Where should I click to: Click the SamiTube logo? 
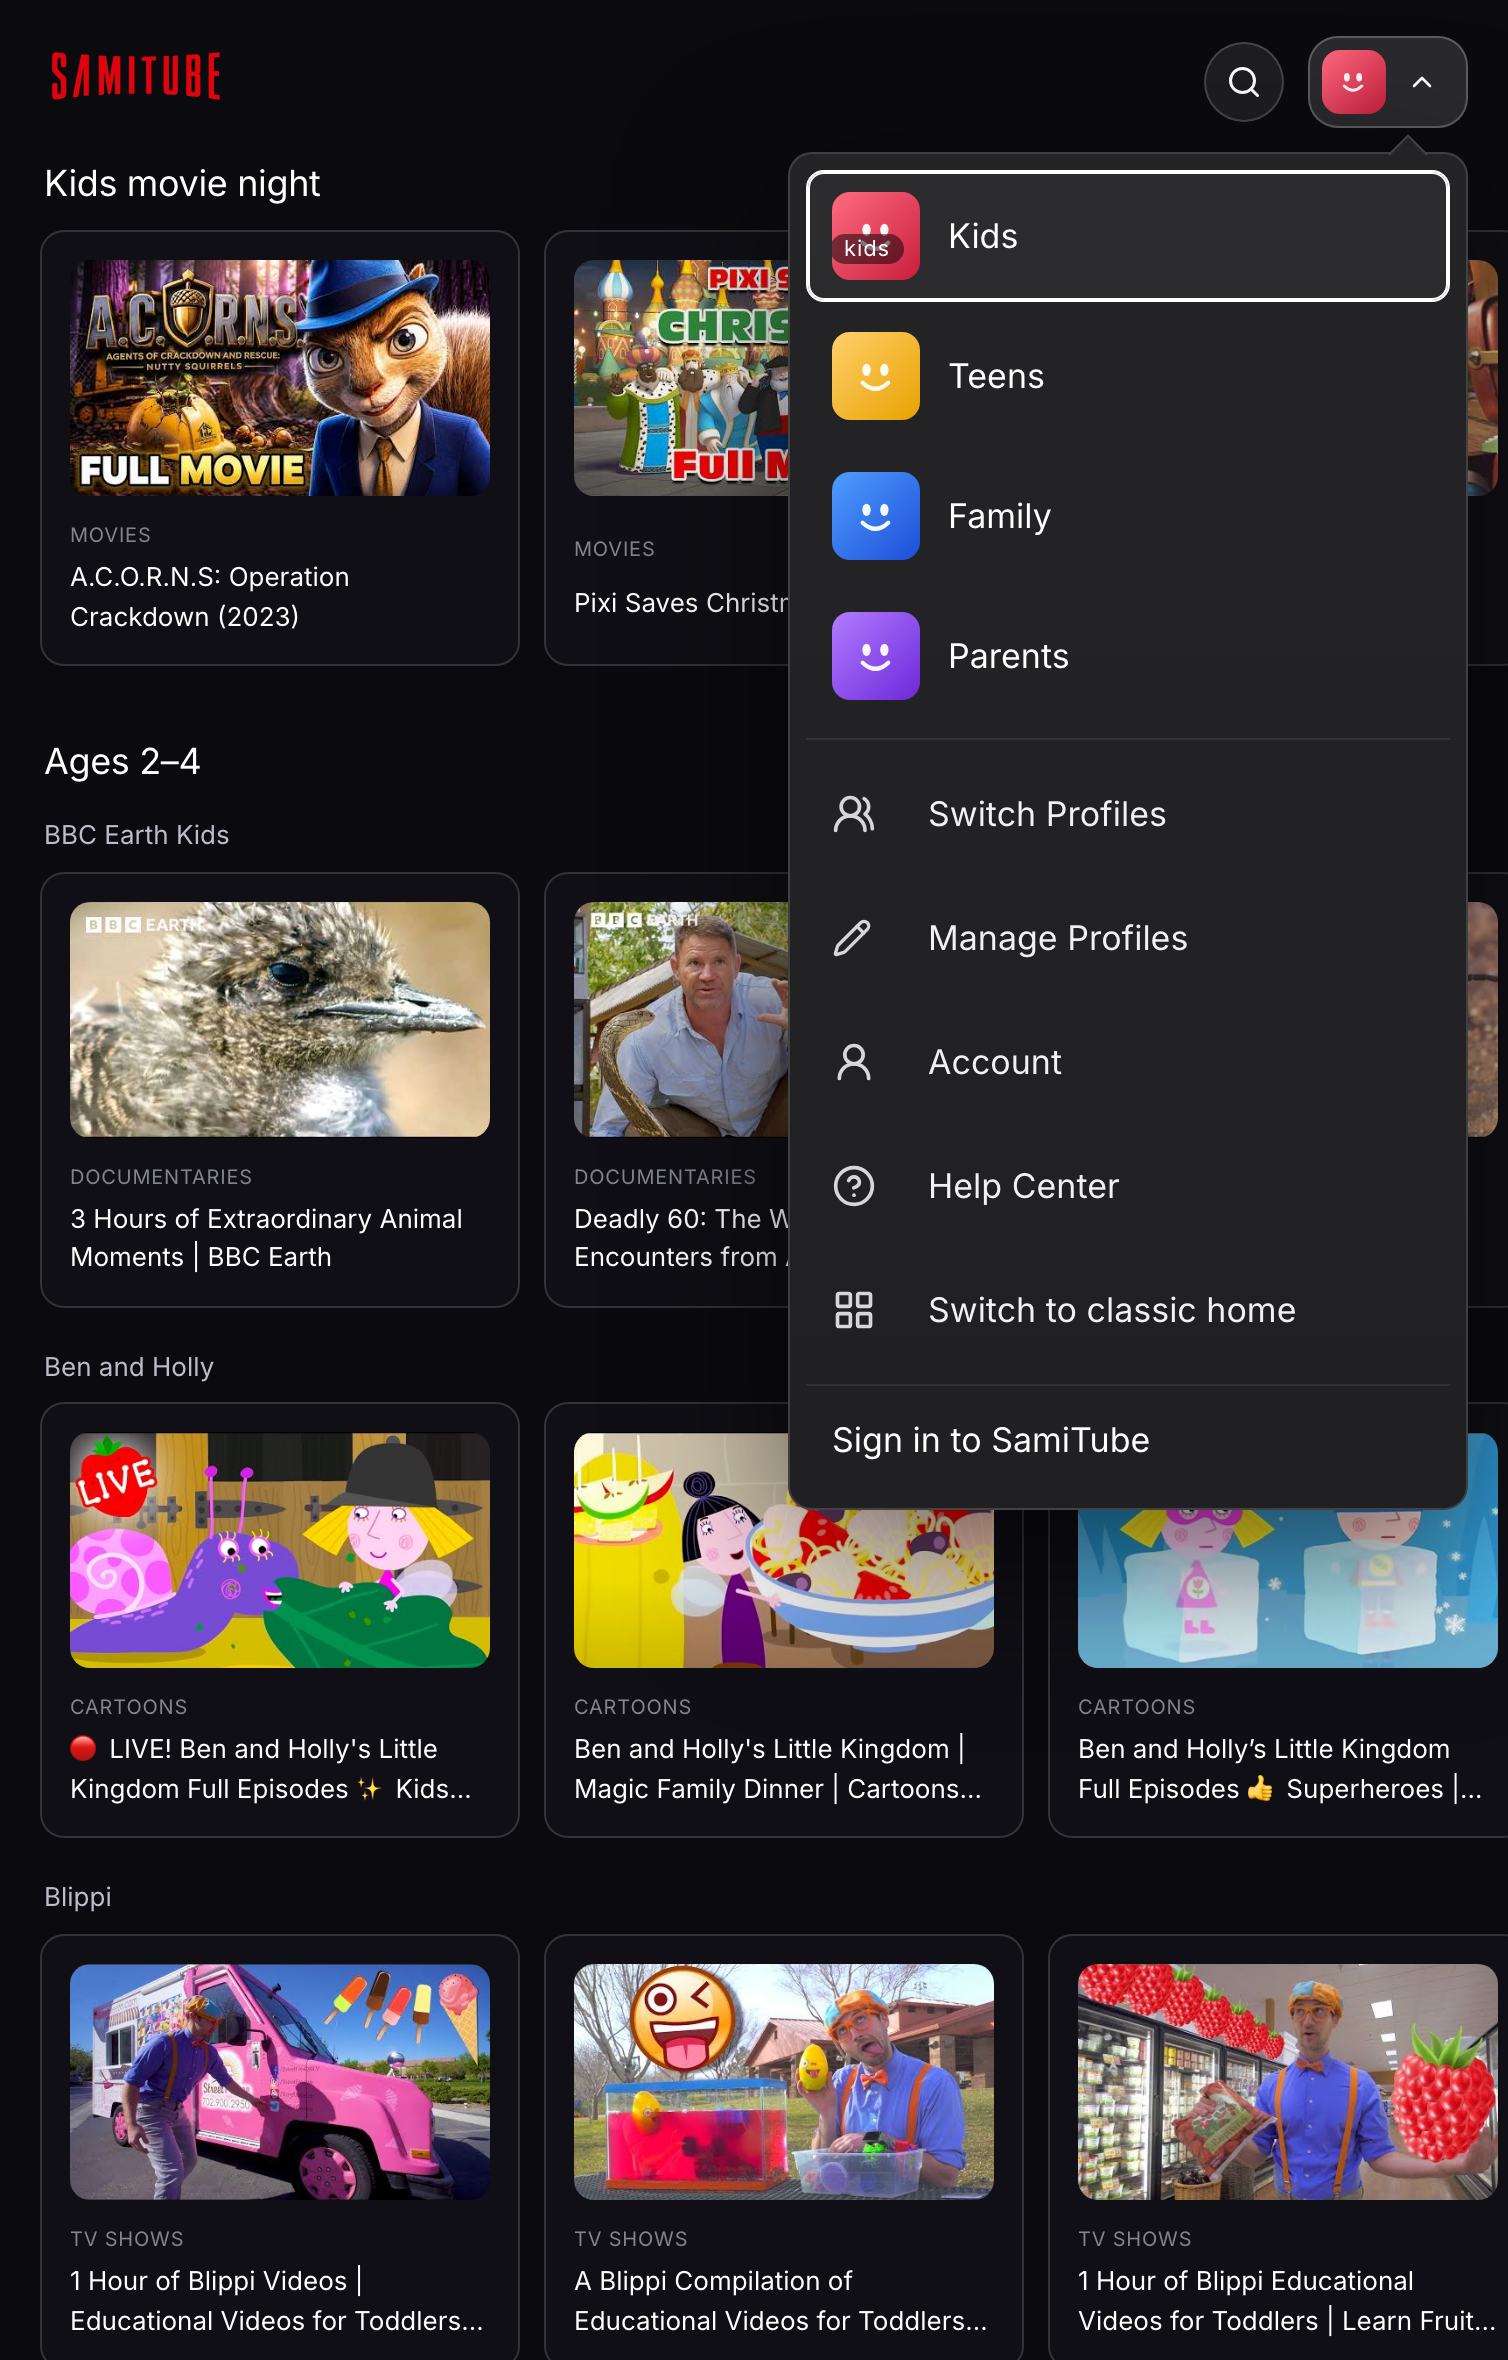coord(136,76)
